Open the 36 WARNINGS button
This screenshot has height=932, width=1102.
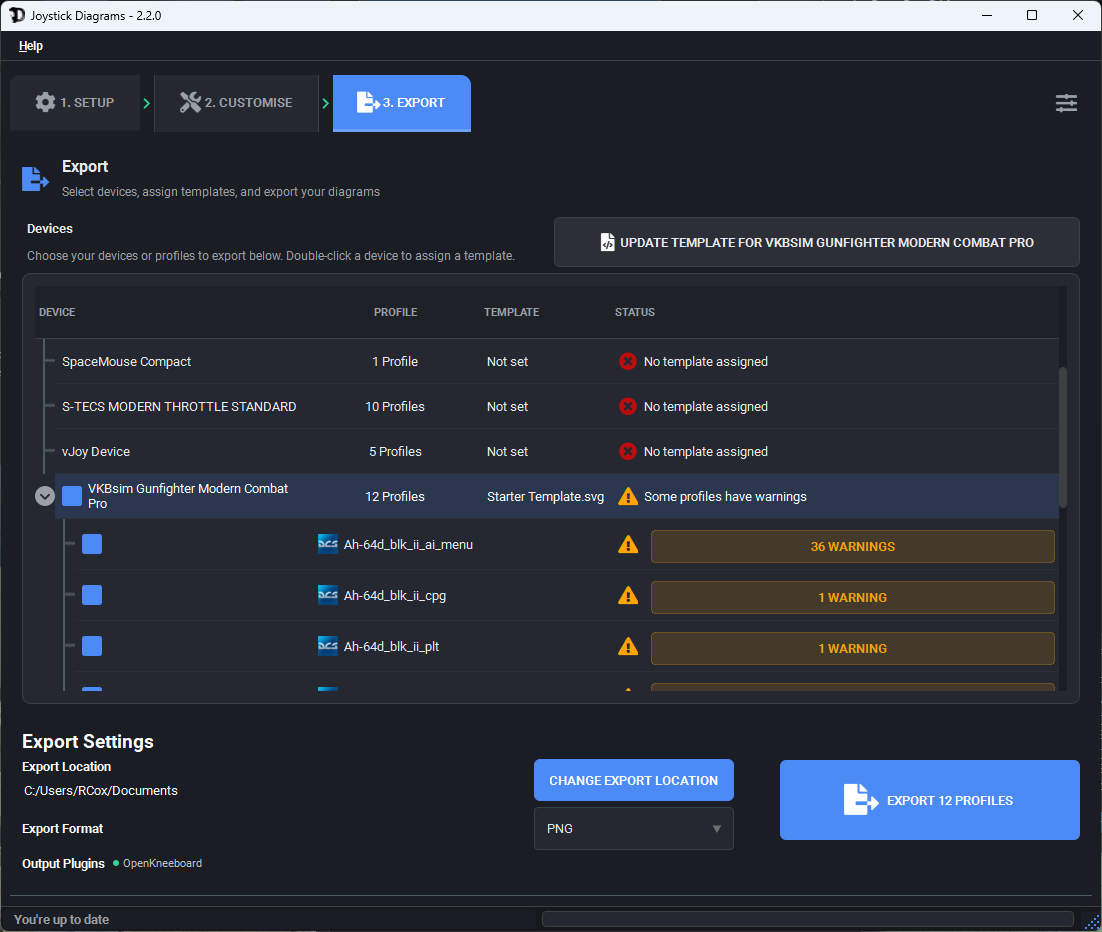tap(853, 546)
